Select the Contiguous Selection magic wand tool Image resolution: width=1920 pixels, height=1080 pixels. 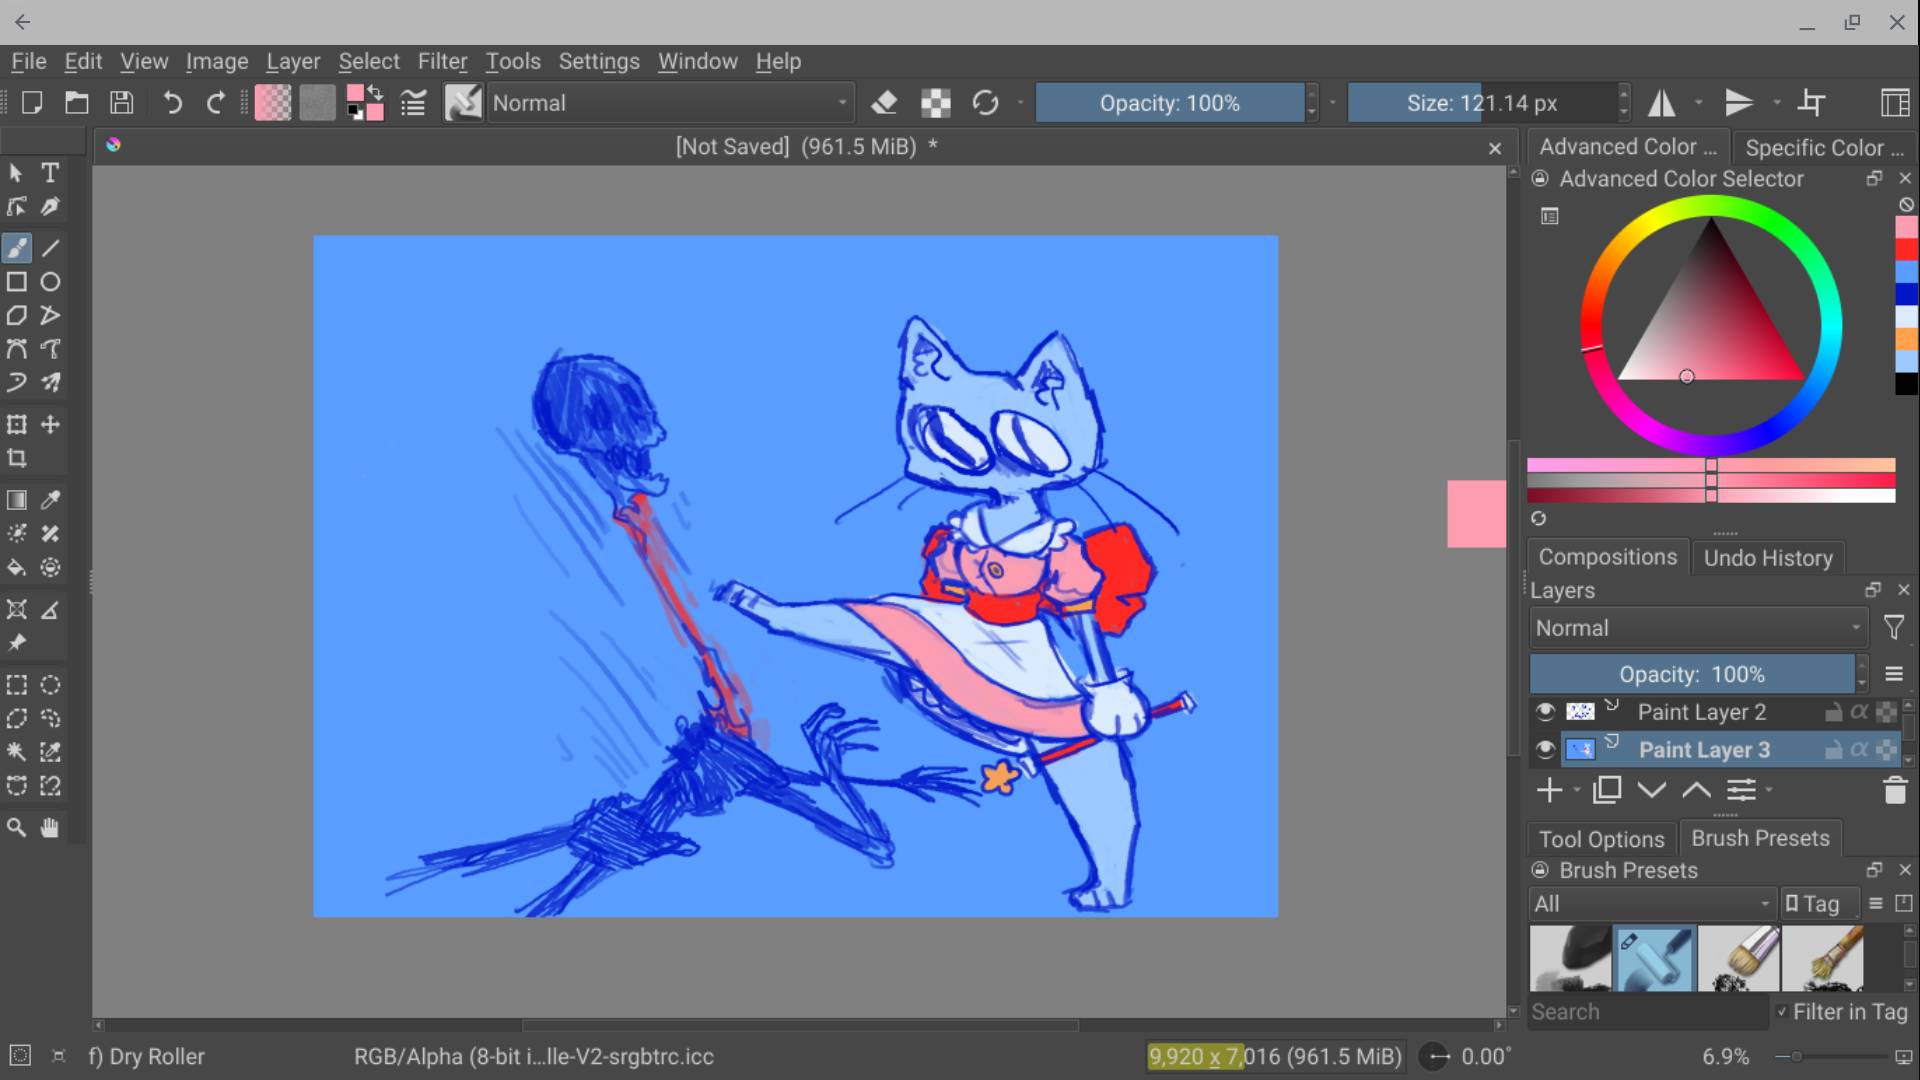pyautogui.click(x=17, y=752)
